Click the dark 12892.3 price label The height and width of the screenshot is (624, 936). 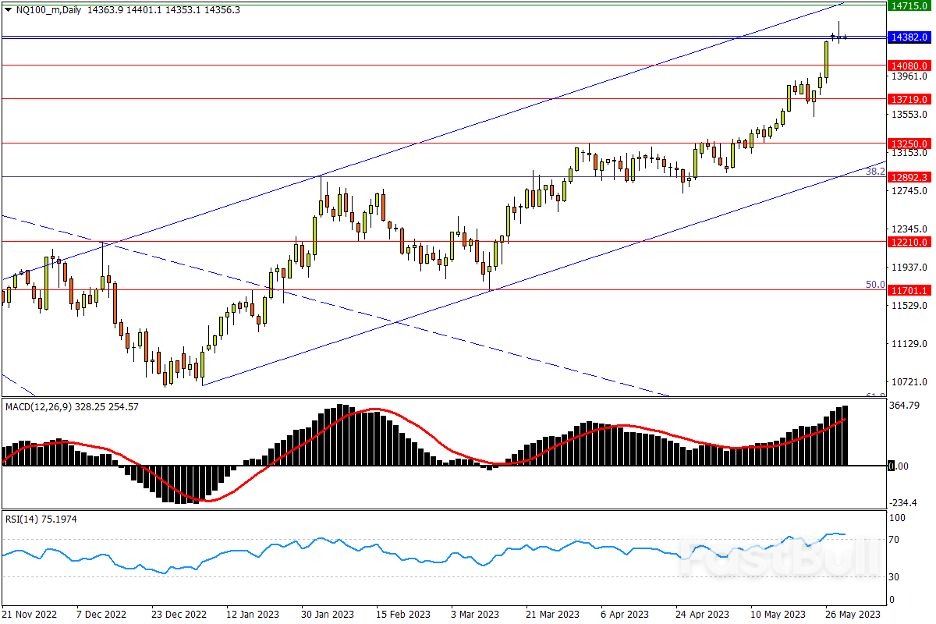click(909, 177)
